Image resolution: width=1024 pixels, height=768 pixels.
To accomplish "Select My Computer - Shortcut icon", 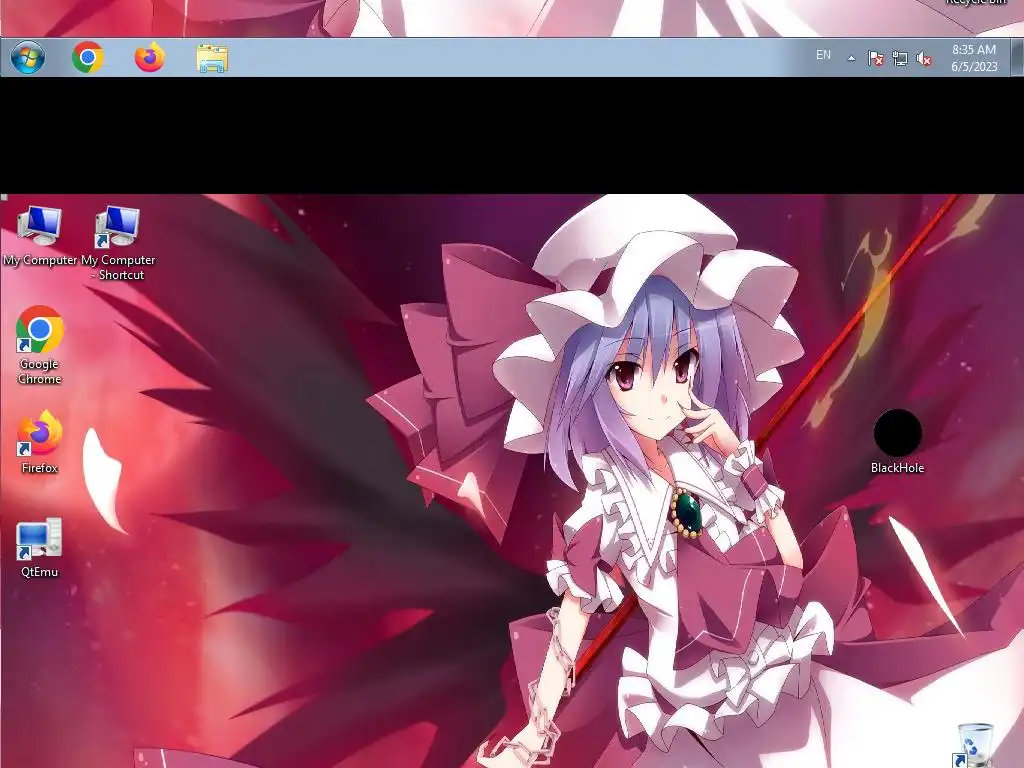I will pos(118,243).
